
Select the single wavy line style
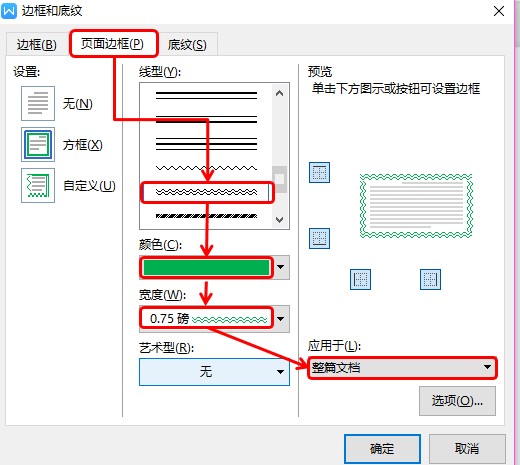point(206,168)
